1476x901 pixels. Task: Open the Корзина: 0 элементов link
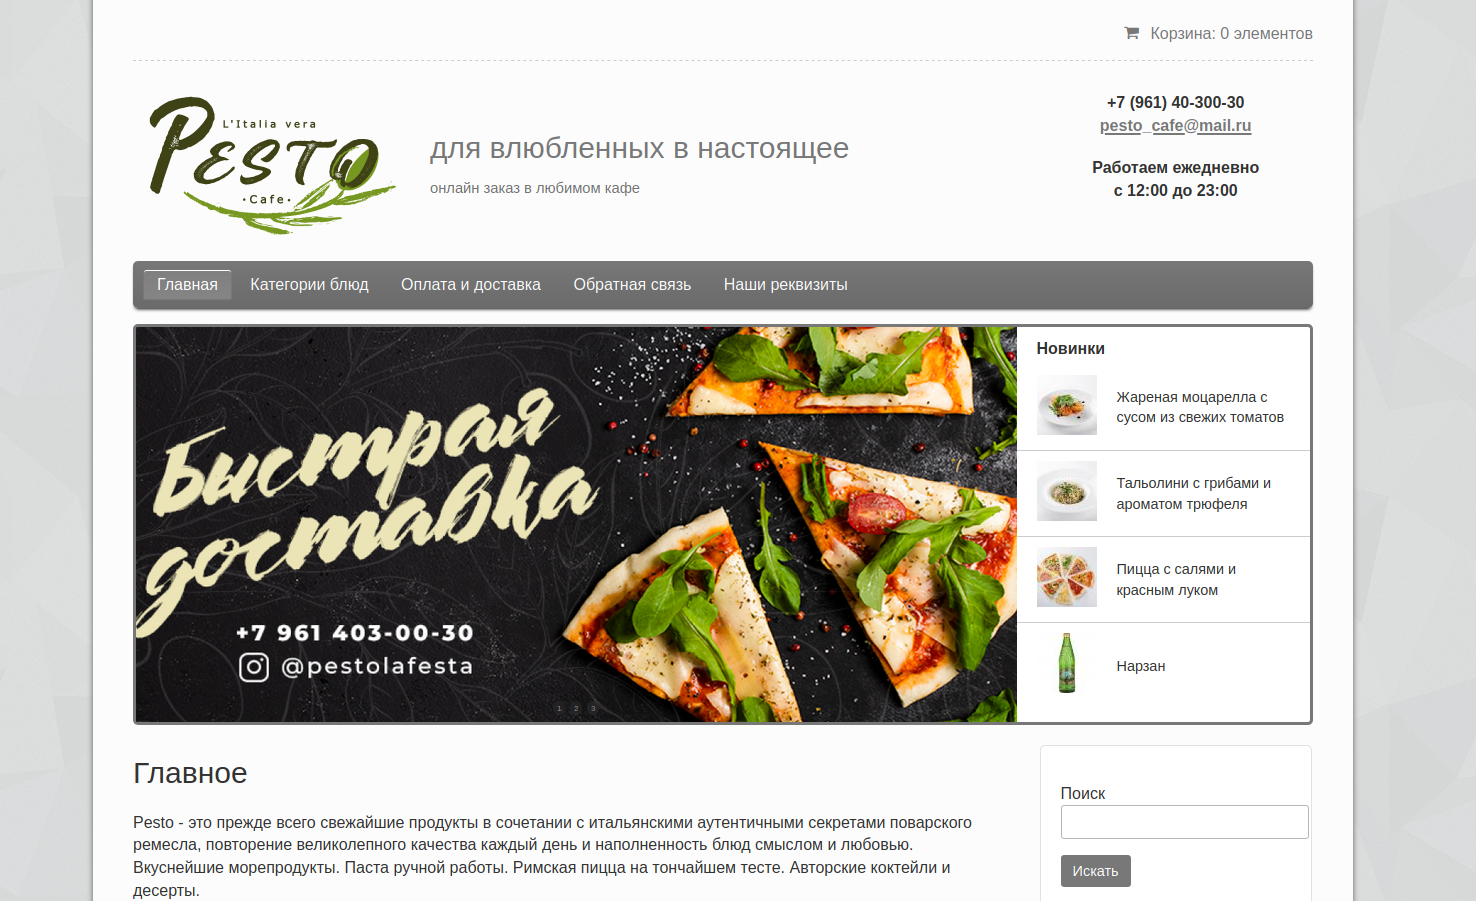[1231, 33]
